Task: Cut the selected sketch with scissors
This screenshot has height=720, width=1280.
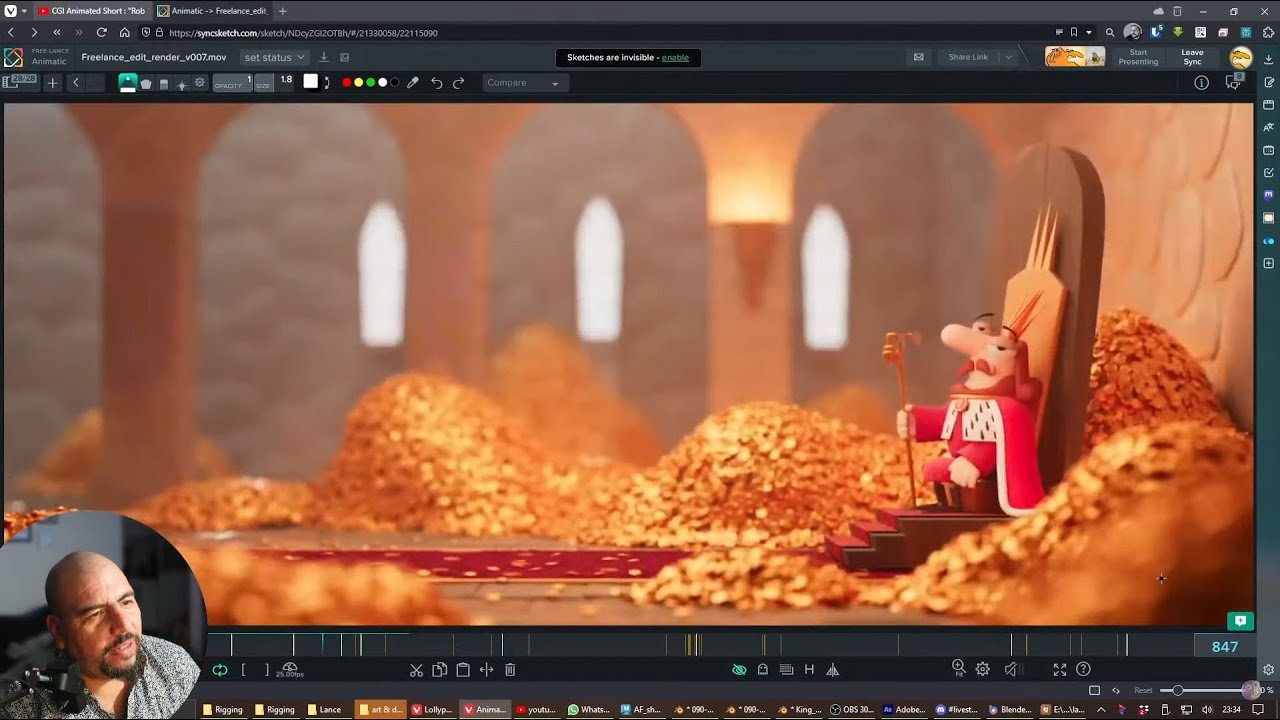Action: pos(416,670)
